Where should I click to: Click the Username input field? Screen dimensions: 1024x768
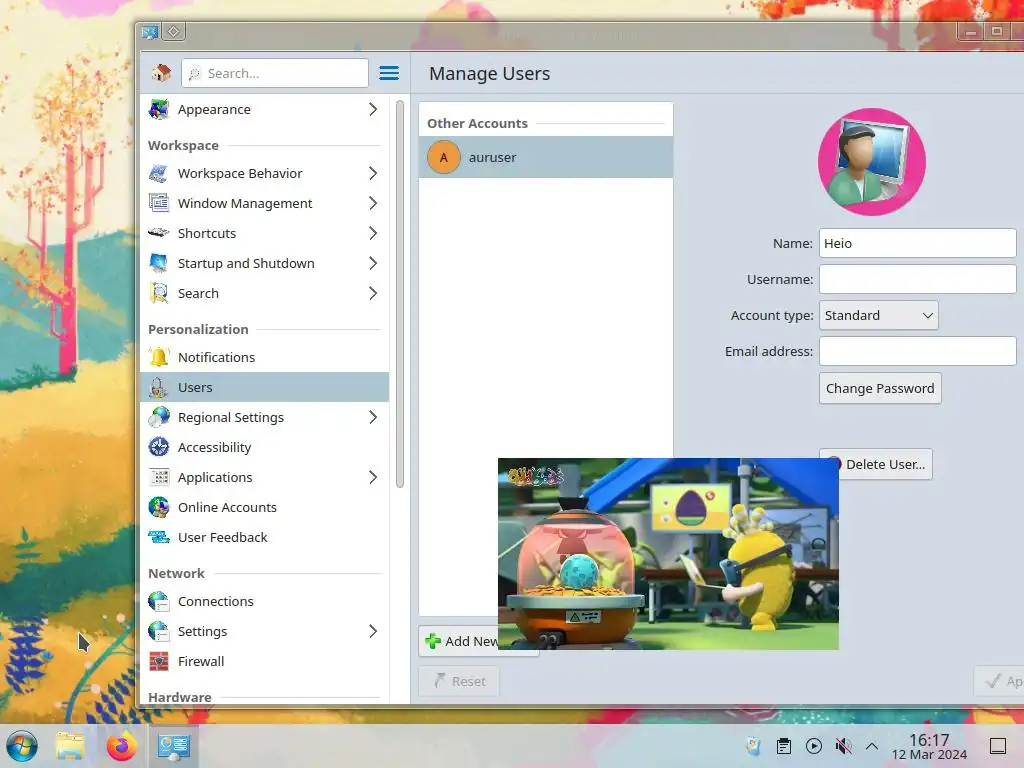[917, 279]
